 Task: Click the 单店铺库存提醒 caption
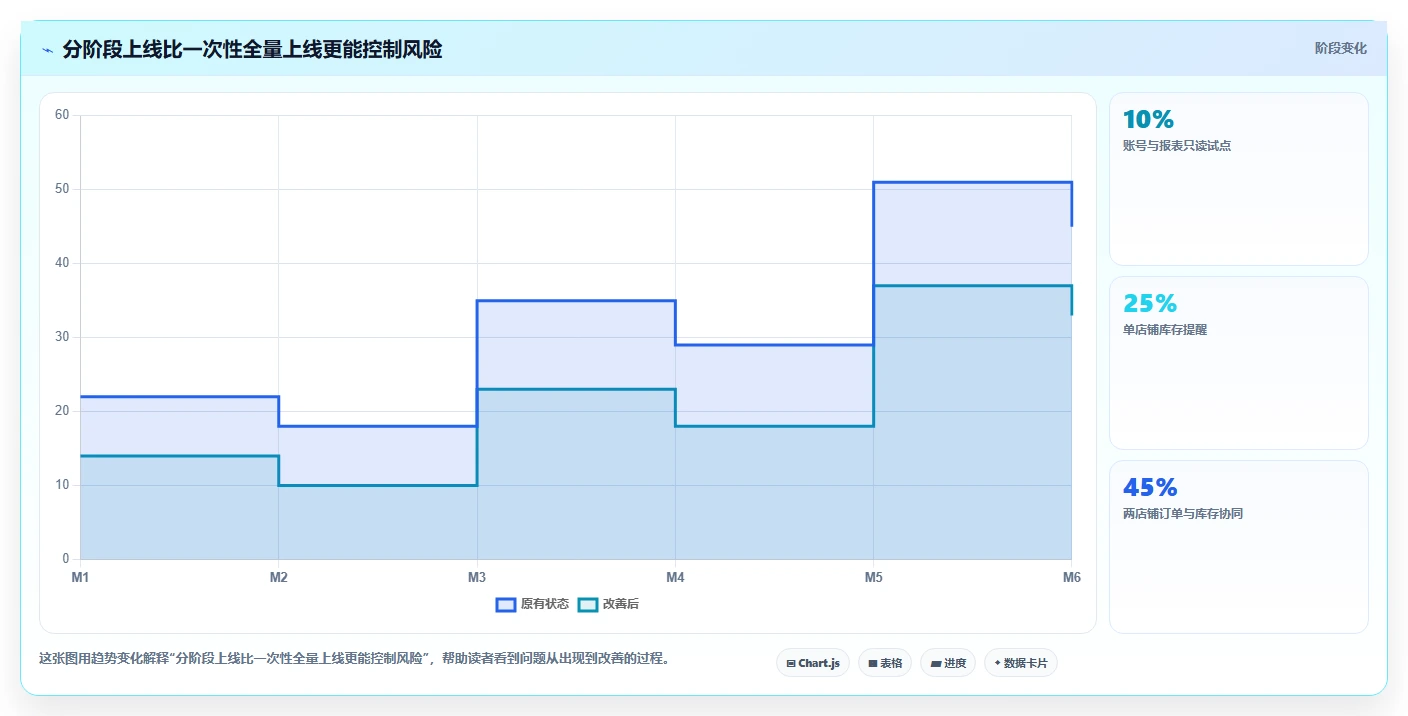1165,330
